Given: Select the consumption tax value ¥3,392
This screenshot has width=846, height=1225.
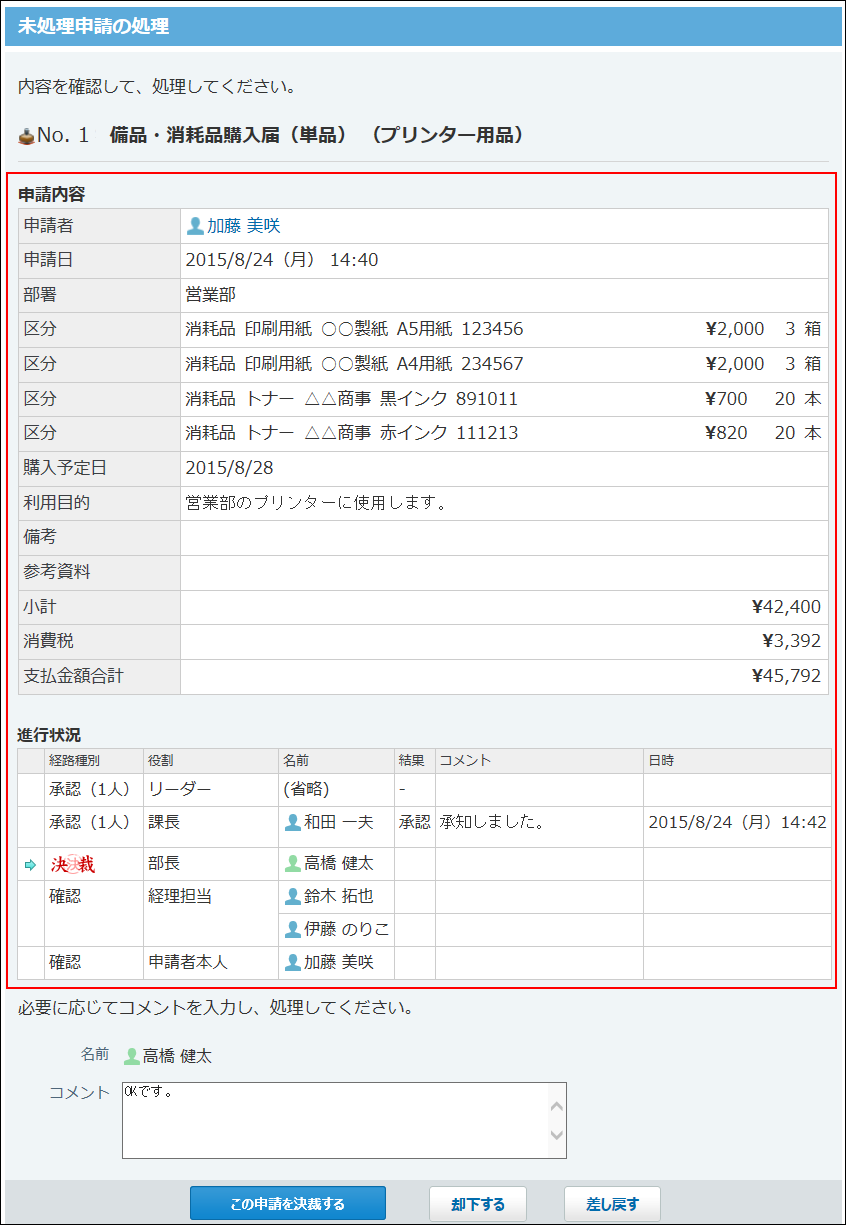Looking at the screenshot, I should click(x=791, y=641).
